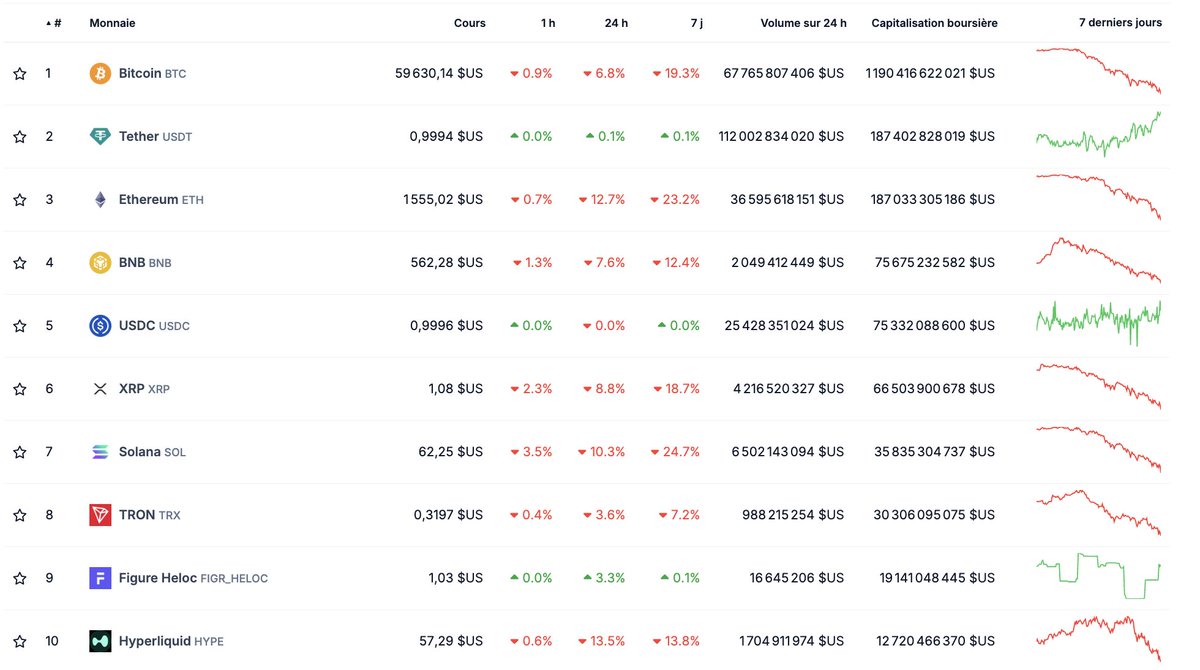Select TRON market cap 30 306 095 075 $US
This screenshot has width=1200, height=670.
pyautogui.click(x=934, y=515)
